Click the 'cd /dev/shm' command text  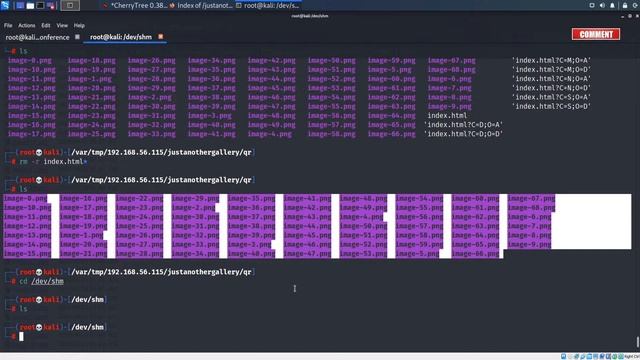(x=41, y=281)
